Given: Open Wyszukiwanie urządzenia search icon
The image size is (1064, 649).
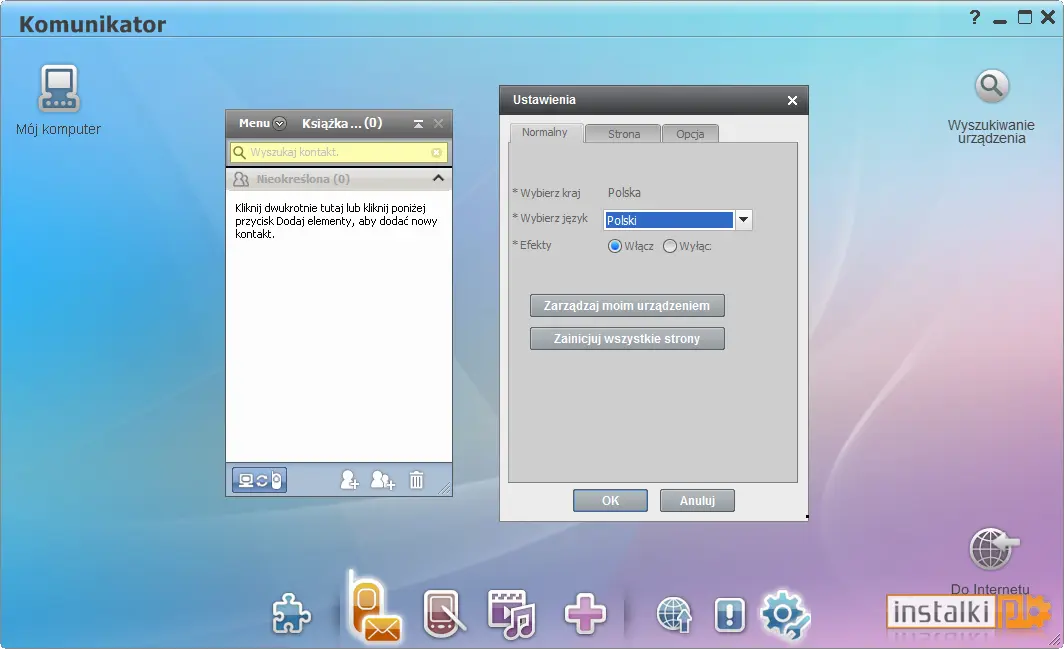Looking at the screenshot, I should tap(991, 86).
